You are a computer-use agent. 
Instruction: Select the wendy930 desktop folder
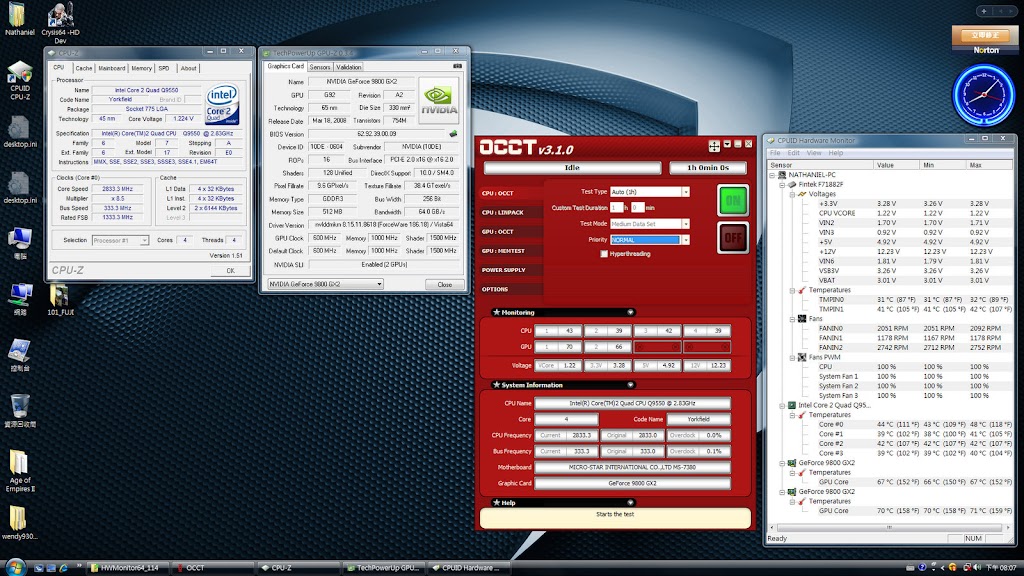tap(19, 522)
